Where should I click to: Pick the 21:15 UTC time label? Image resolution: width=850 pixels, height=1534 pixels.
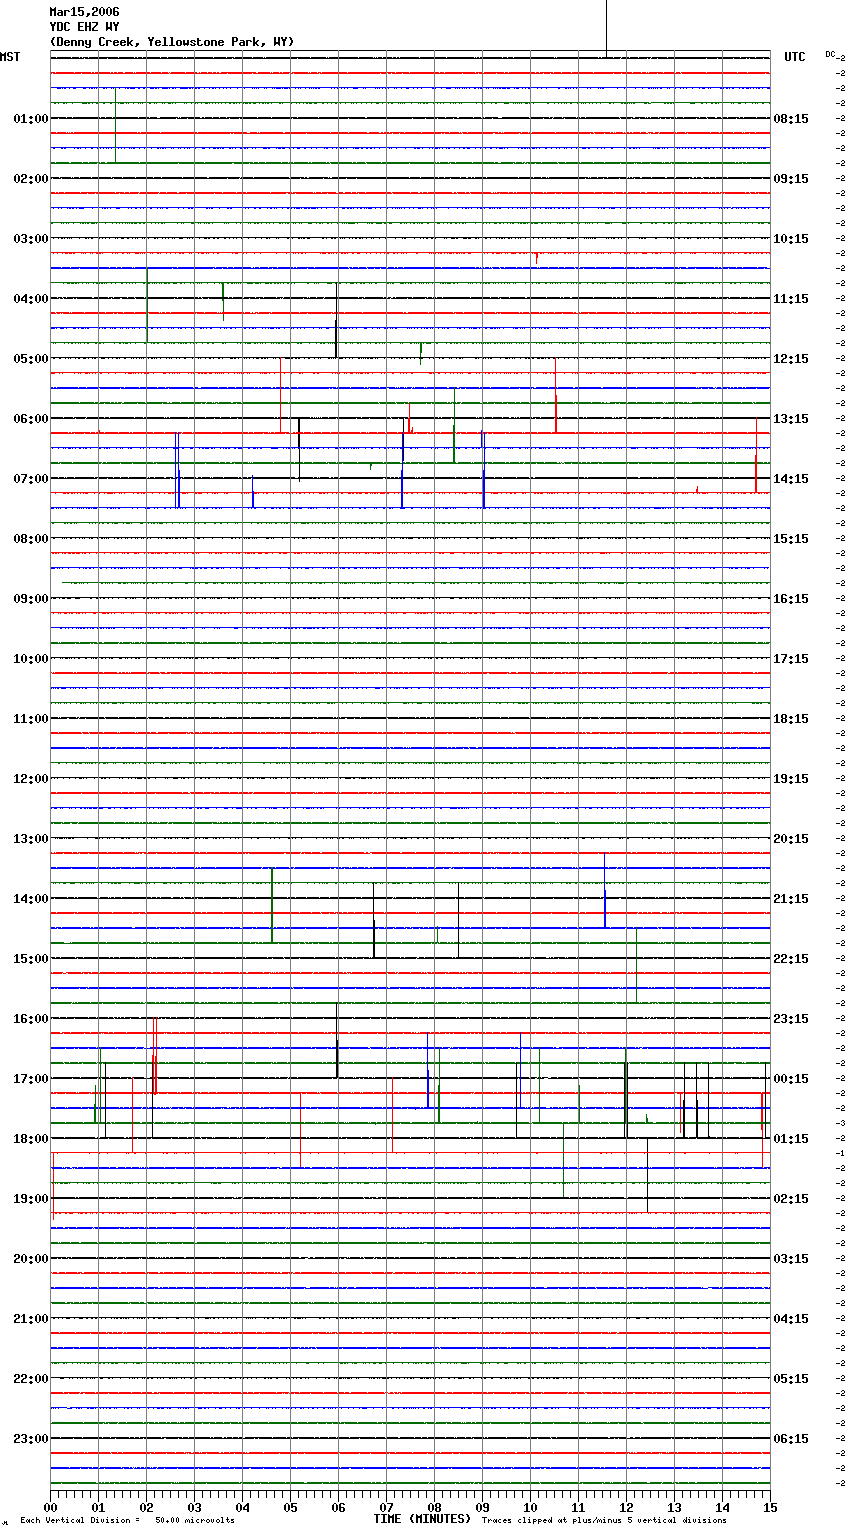pos(791,899)
